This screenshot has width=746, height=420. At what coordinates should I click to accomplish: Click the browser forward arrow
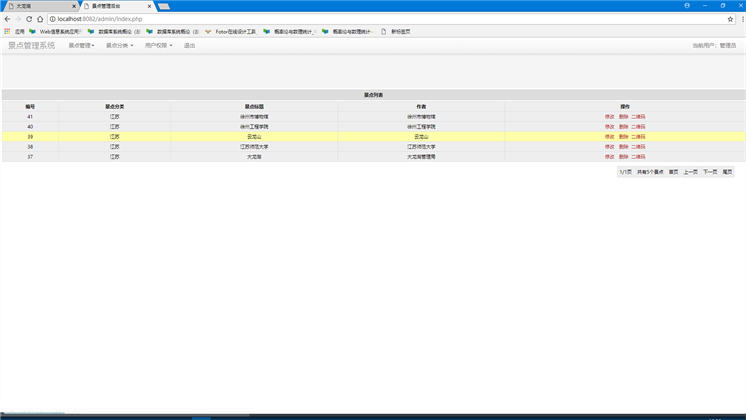click(18, 19)
